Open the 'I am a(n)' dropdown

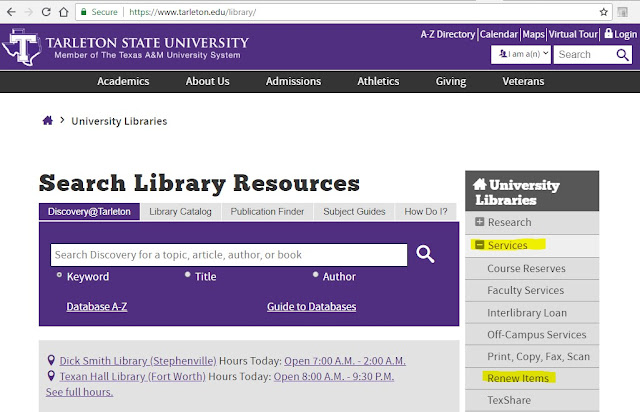[x=521, y=54]
